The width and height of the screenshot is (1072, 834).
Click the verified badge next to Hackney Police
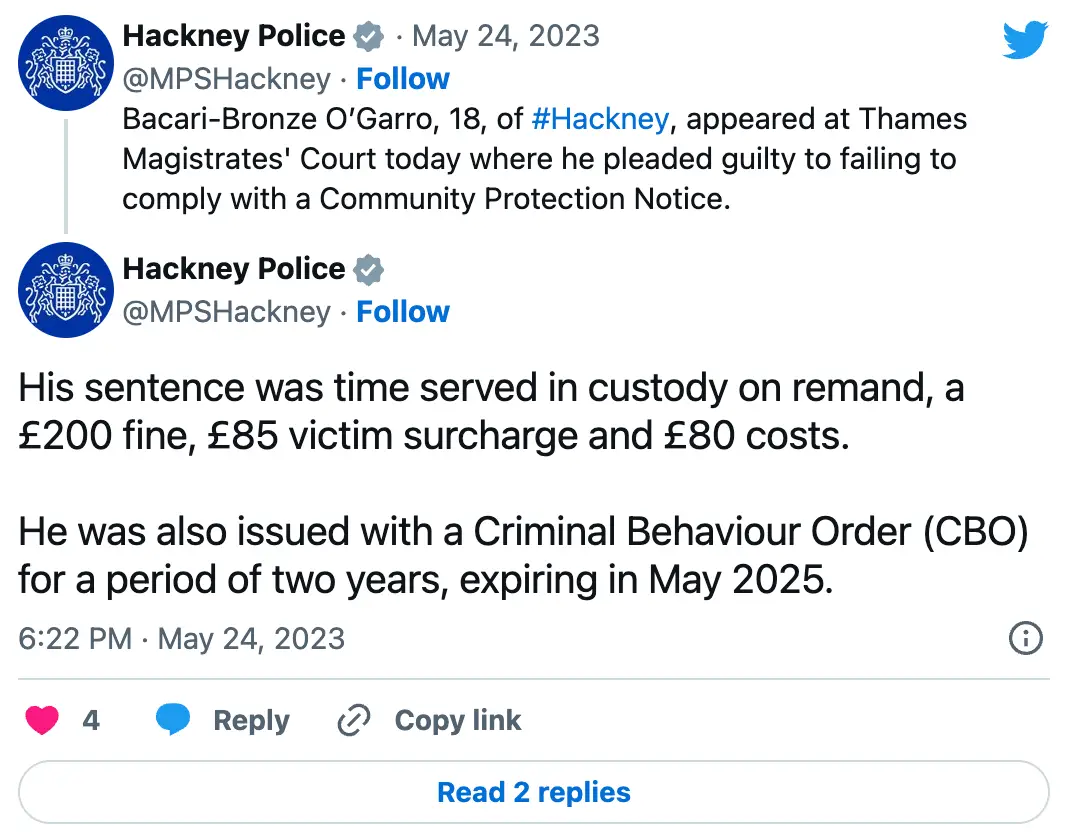(369, 35)
